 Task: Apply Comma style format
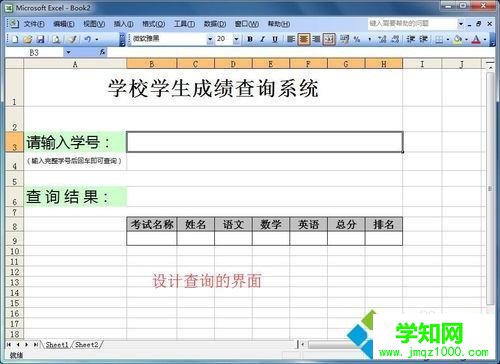(x=369, y=39)
